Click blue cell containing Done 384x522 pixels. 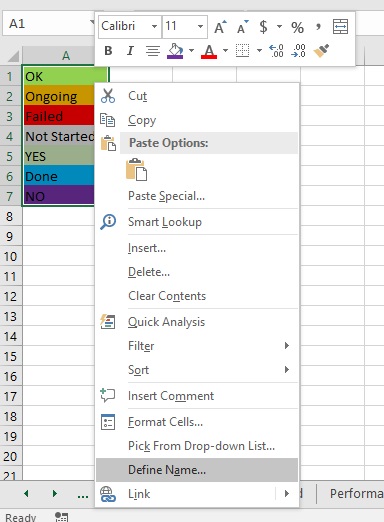(x=59, y=176)
